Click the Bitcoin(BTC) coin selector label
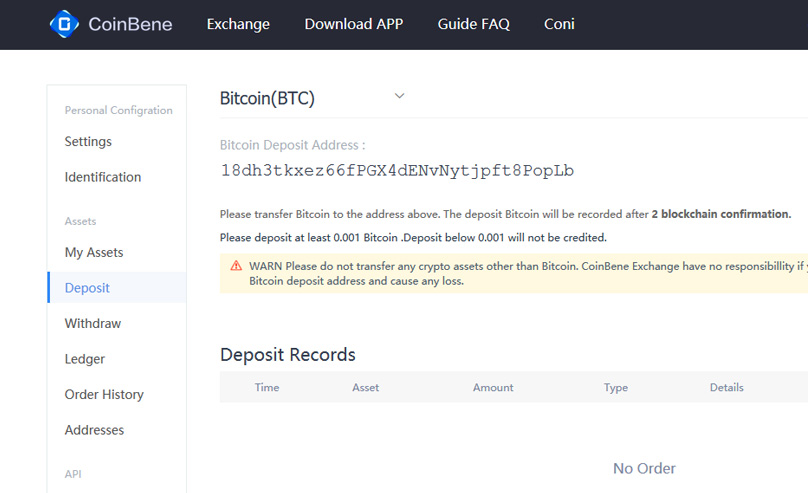 coord(267,98)
